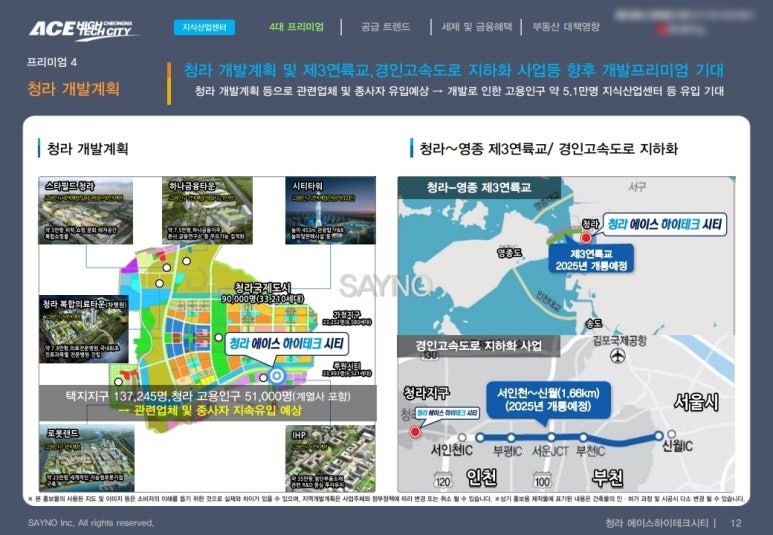Click the 부천 label on map
773x535 pixels.
point(608,477)
